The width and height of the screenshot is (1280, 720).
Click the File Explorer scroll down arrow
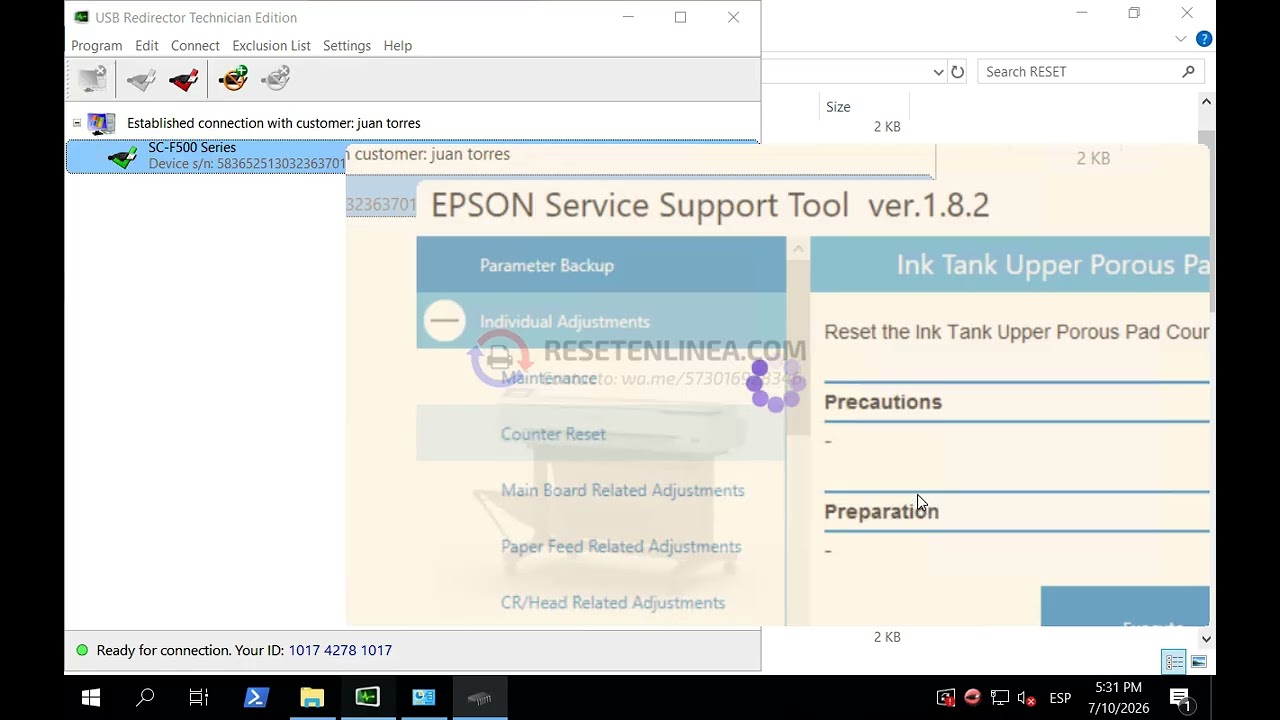(1206, 638)
